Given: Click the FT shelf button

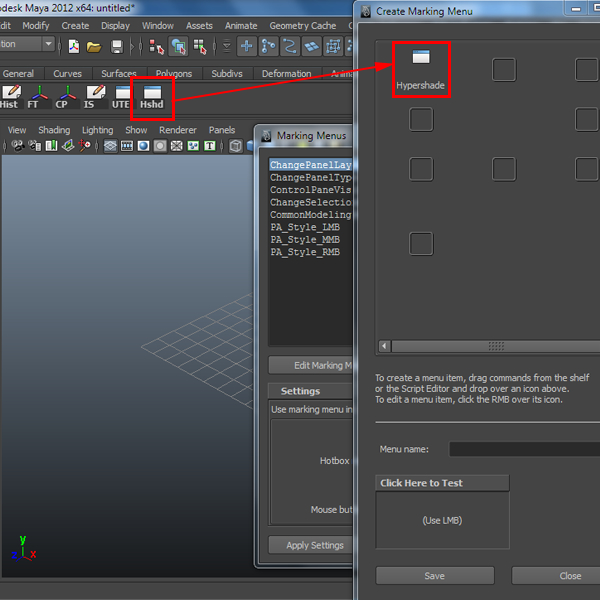Looking at the screenshot, I should click(x=38, y=96).
